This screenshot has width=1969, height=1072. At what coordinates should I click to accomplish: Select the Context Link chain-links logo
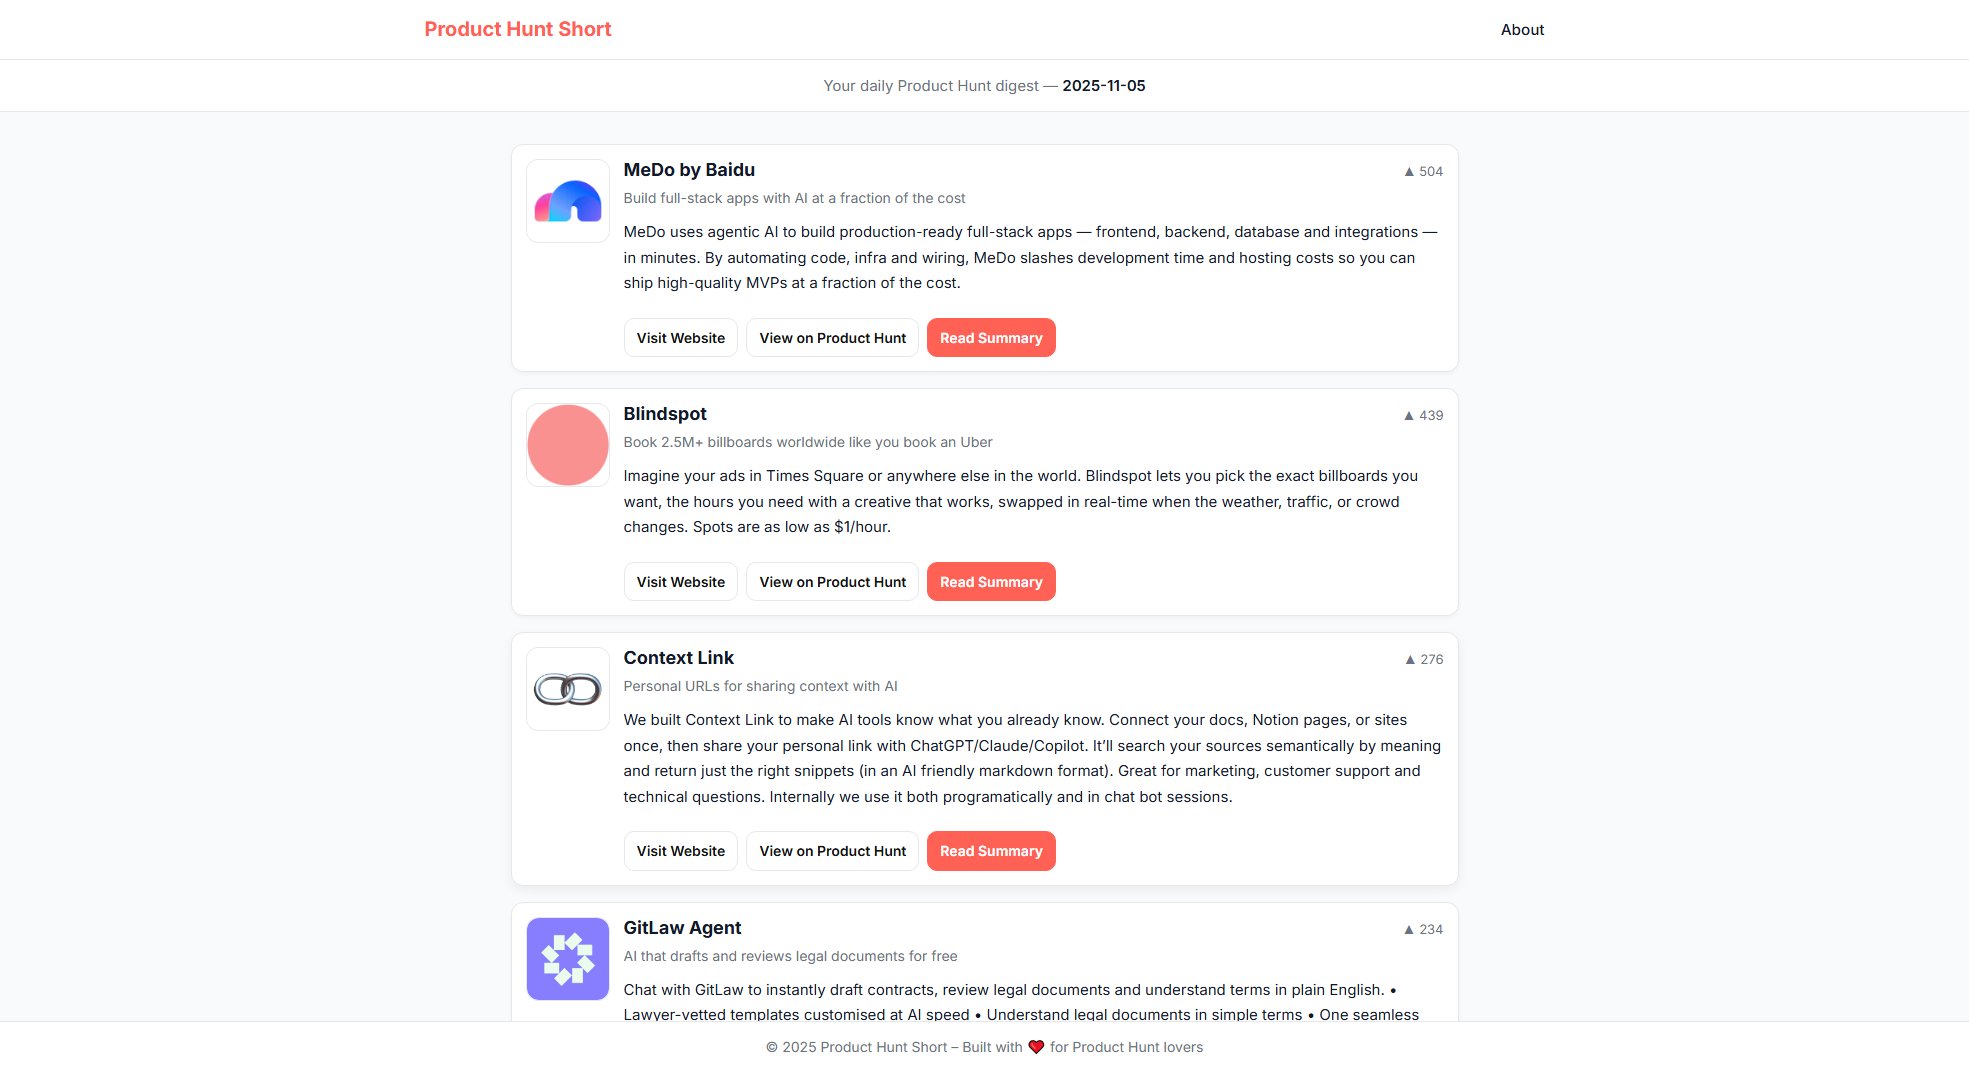coord(567,688)
